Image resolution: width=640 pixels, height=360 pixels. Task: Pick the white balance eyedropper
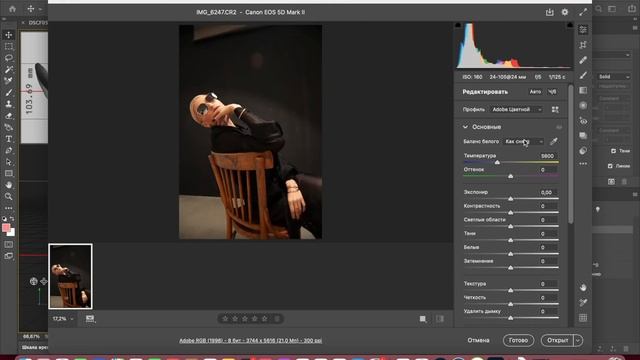[553, 142]
